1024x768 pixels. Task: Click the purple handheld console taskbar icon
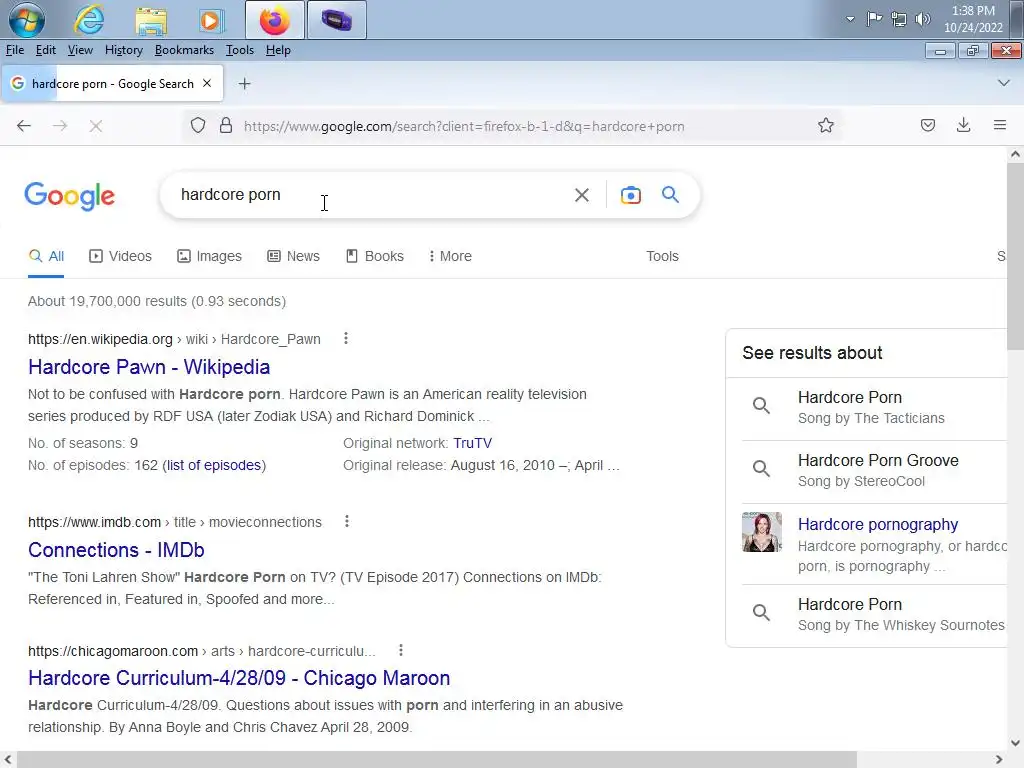point(336,20)
